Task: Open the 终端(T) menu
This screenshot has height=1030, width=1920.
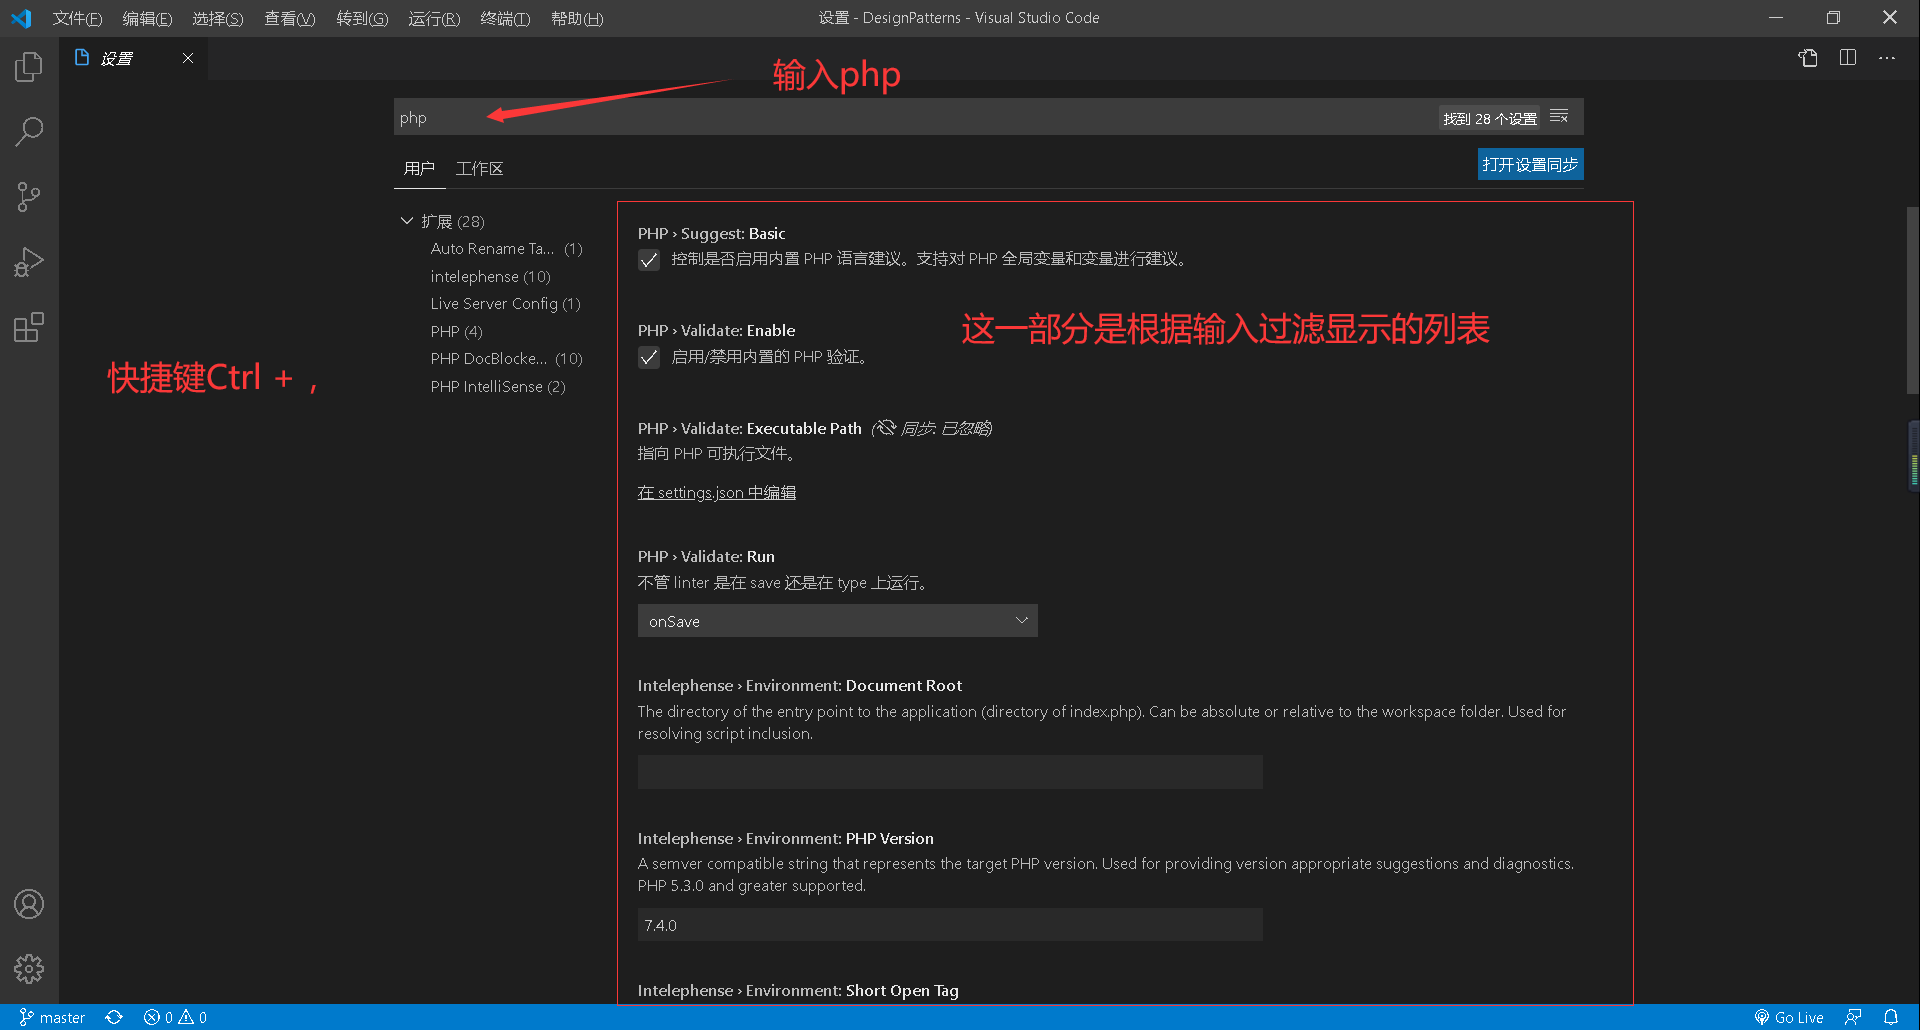Action: tap(505, 18)
